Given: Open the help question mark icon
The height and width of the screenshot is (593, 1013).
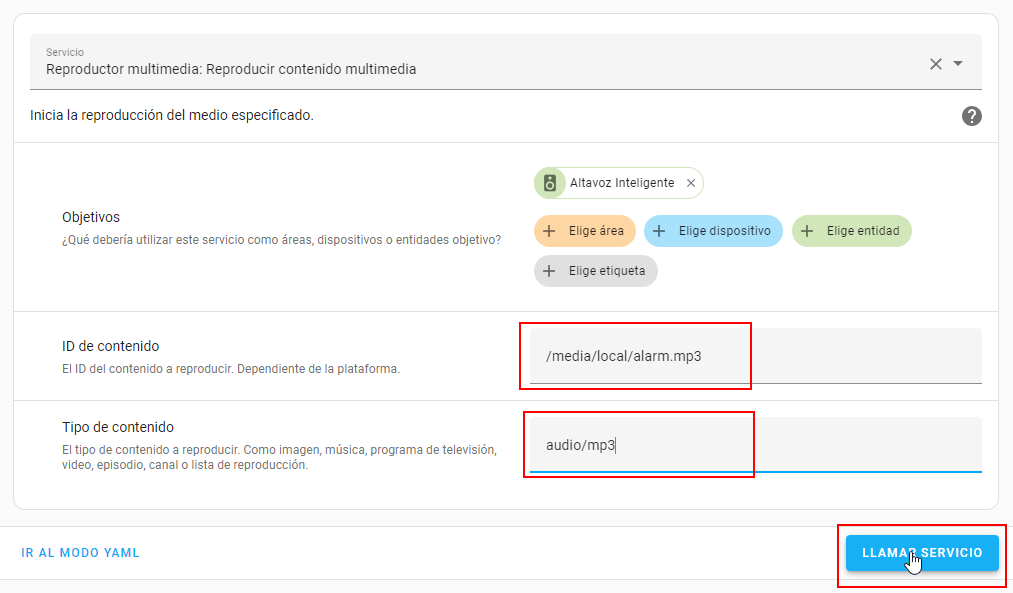Looking at the screenshot, I should click(971, 116).
